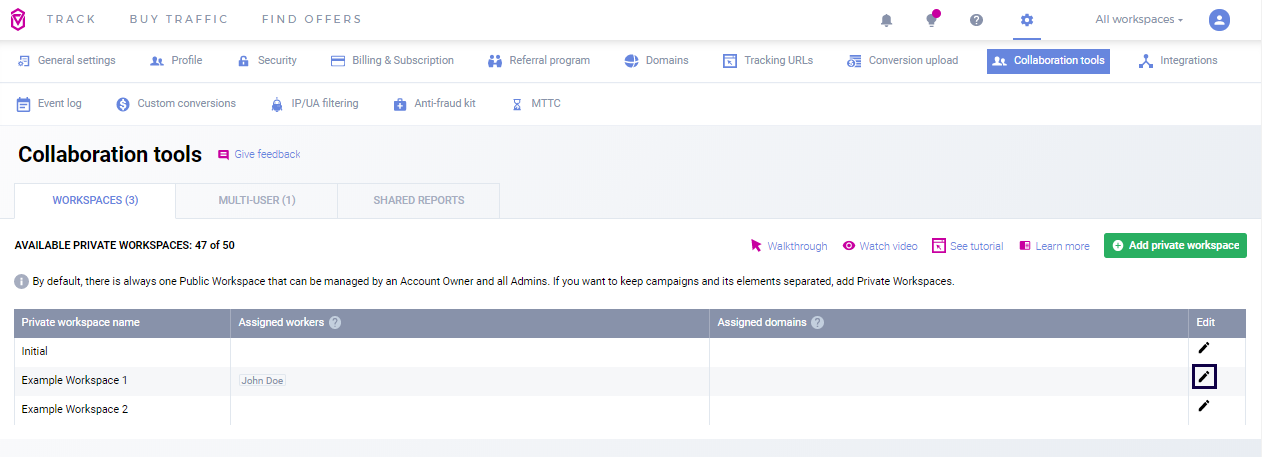Click Assigned workers help tooltip icon
The image size is (1262, 457).
coord(335,323)
